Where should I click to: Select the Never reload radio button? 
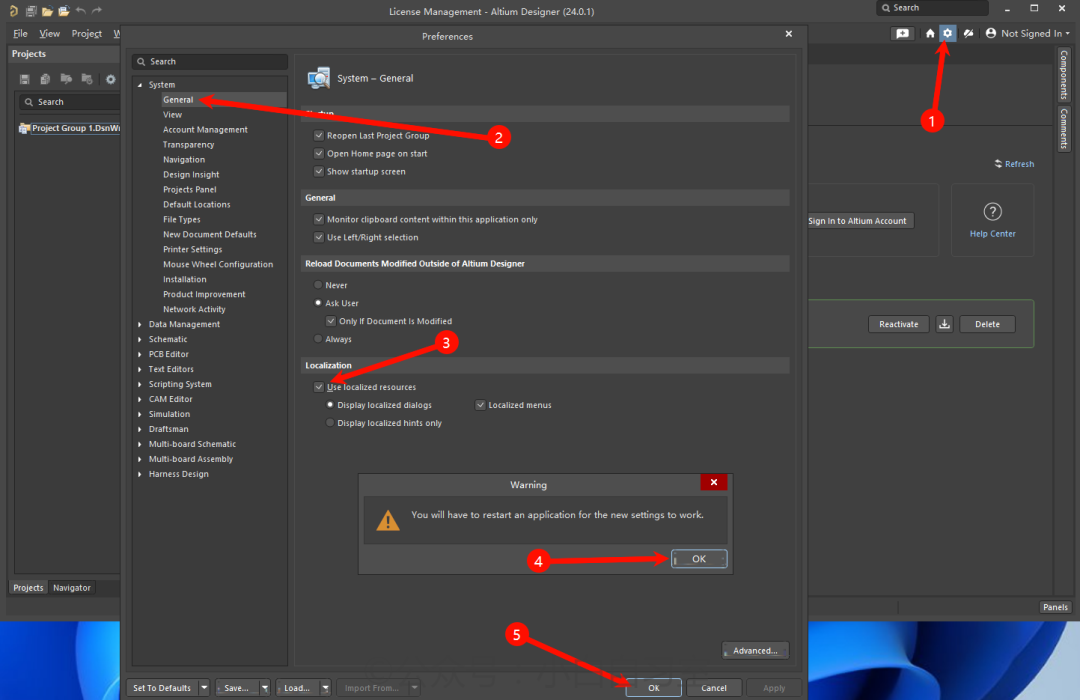(x=318, y=285)
